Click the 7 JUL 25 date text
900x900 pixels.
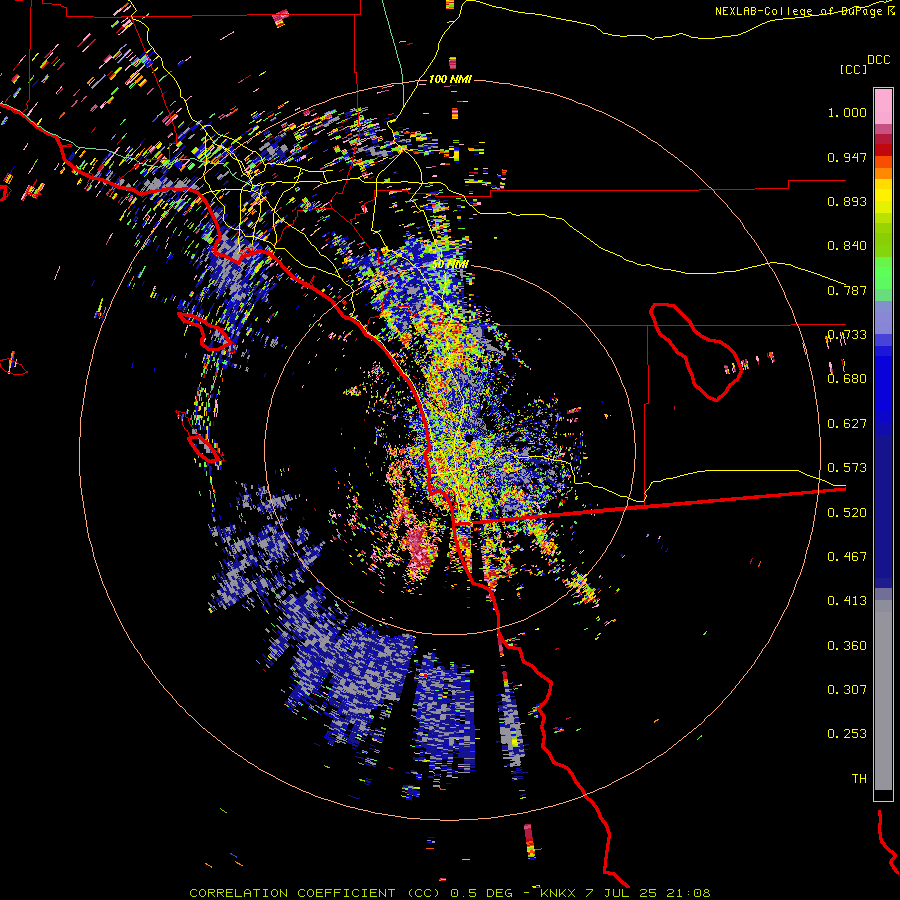pos(622,893)
